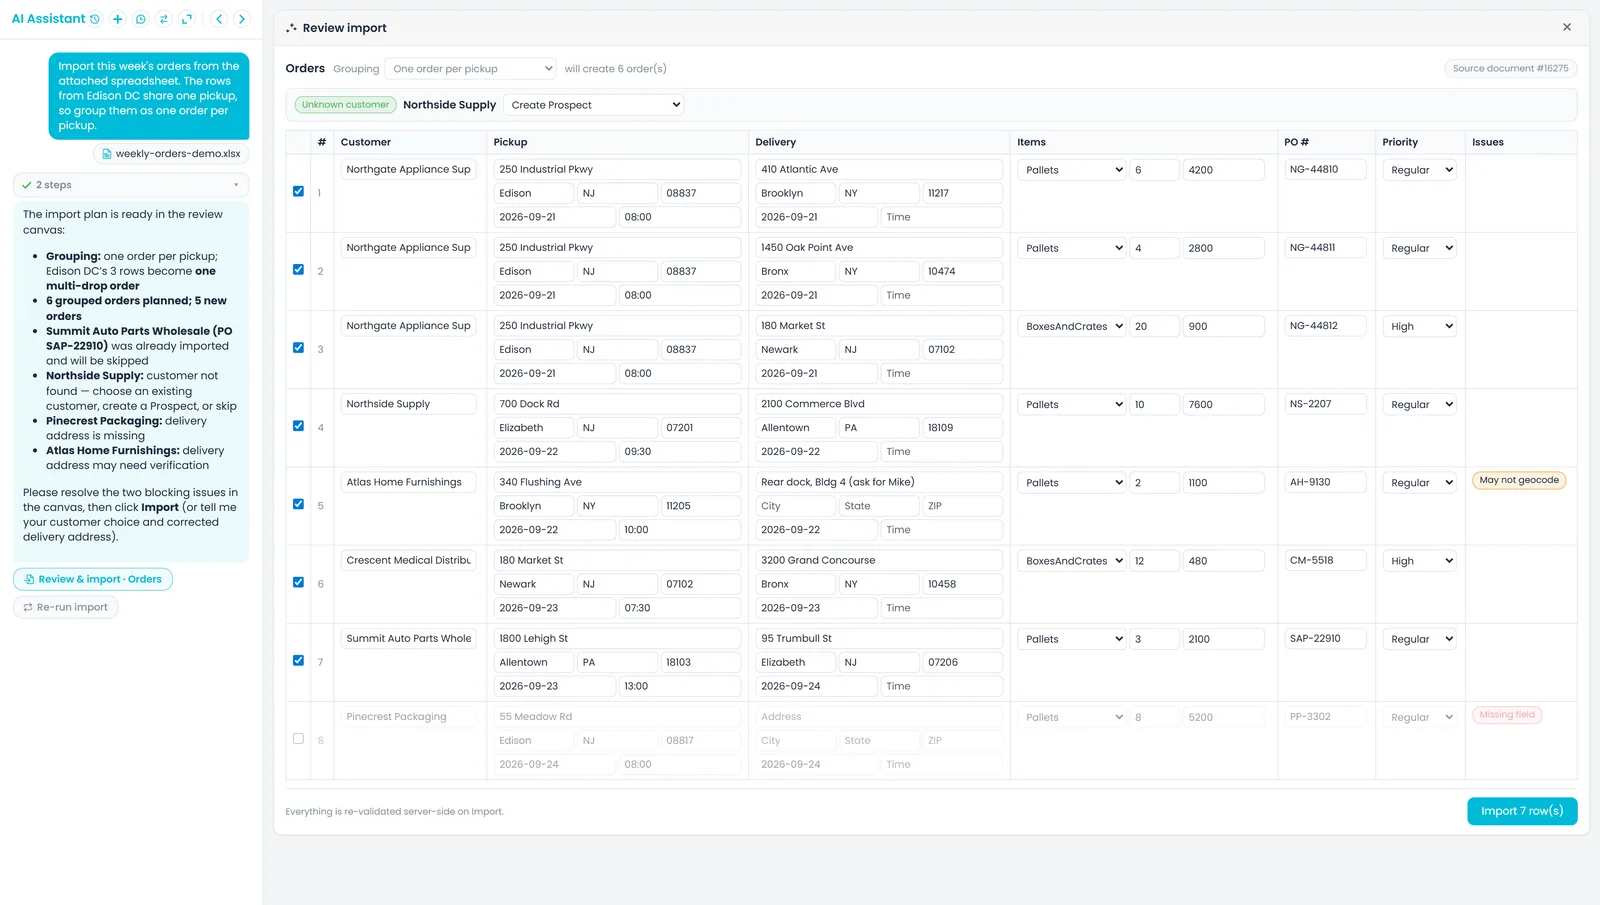Open Priority dropdown for PO CM-5518
1600x905 pixels.
click(1420, 561)
